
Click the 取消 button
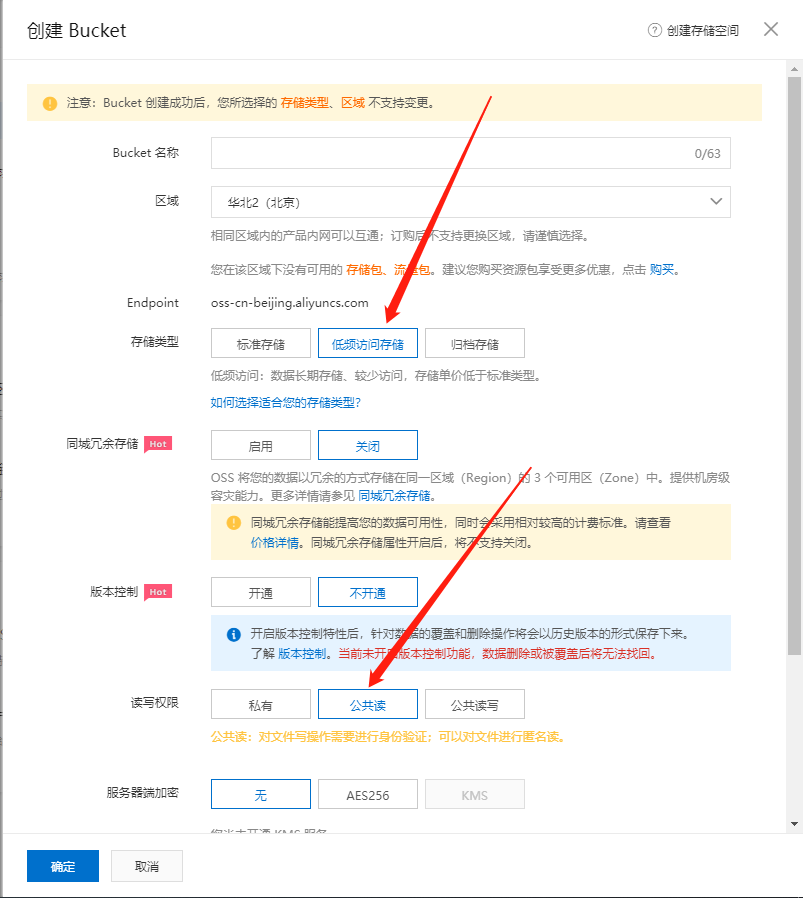(x=147, y=866)
